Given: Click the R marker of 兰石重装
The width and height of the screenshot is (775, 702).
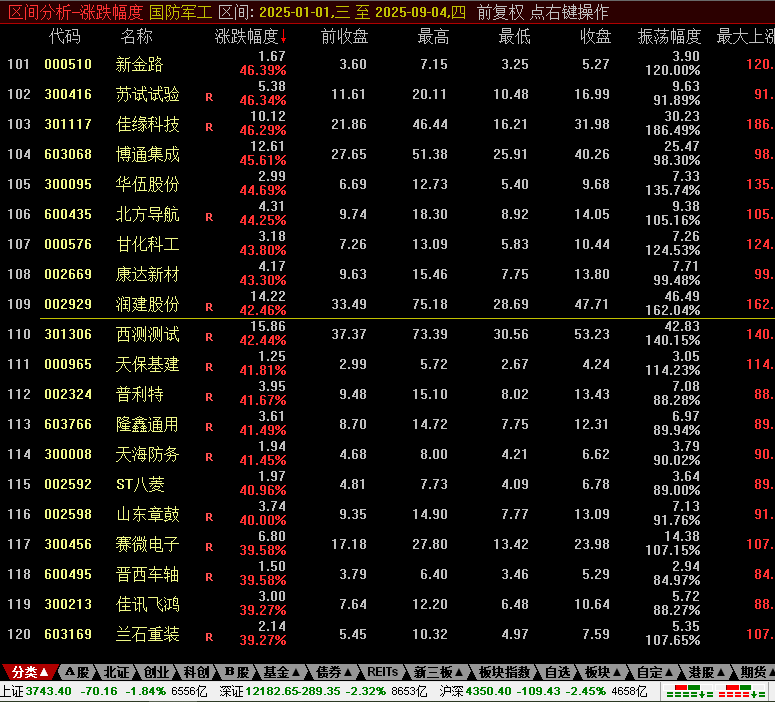Looking at the screenshot, I should [x=209, y=637].
